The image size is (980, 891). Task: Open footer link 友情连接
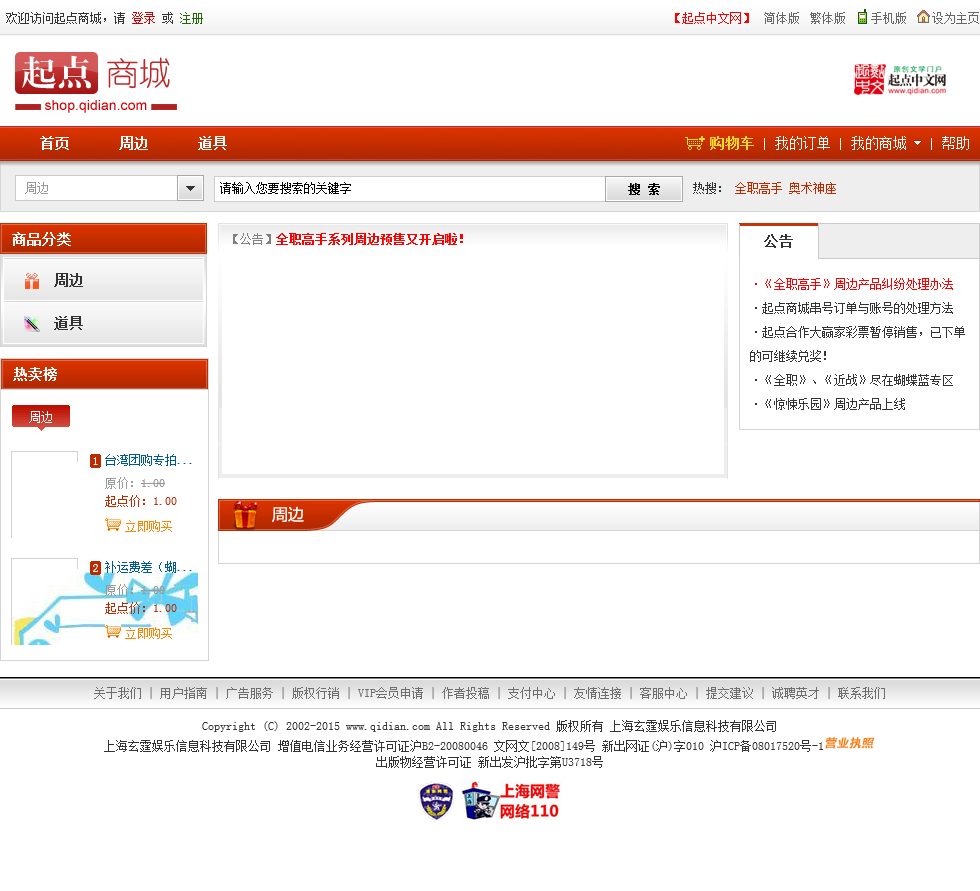pyautogui.click(x=598, y=693)
